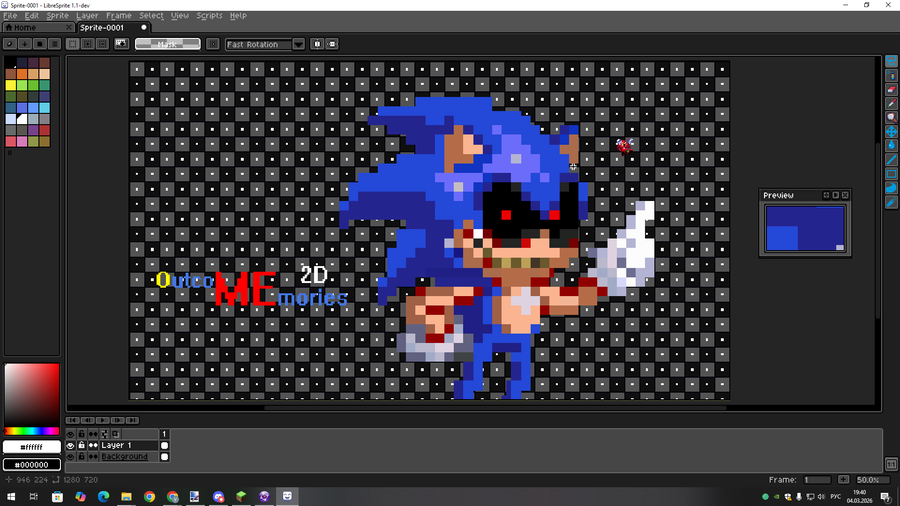Click the Preview center view icon
The image size is (900, 506).
pyautogui.click(x=827, y=195)
